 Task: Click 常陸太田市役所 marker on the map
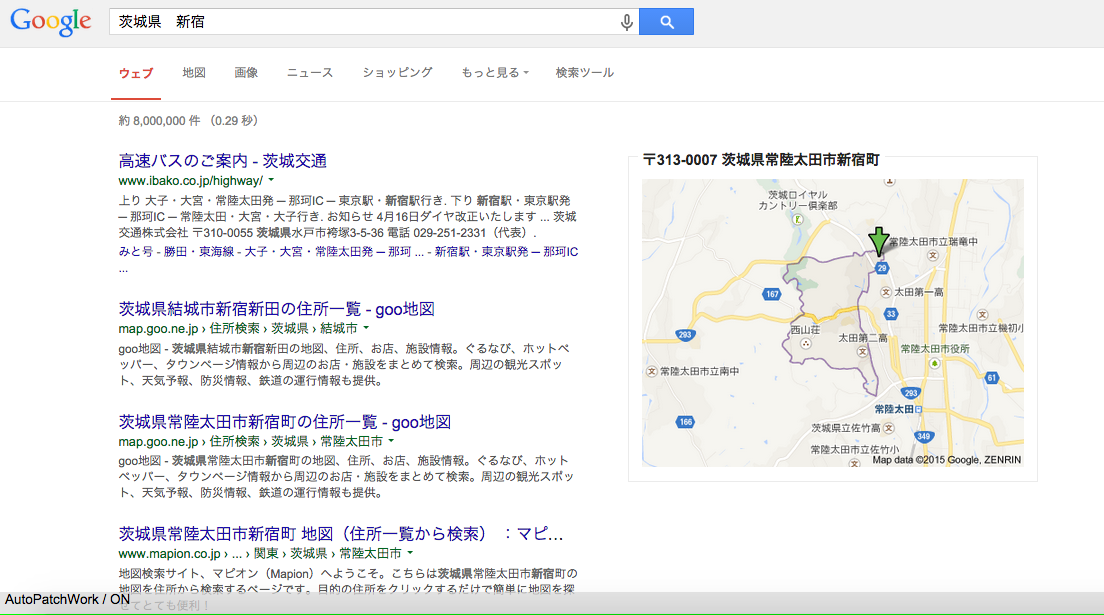(x=934, y=364)
